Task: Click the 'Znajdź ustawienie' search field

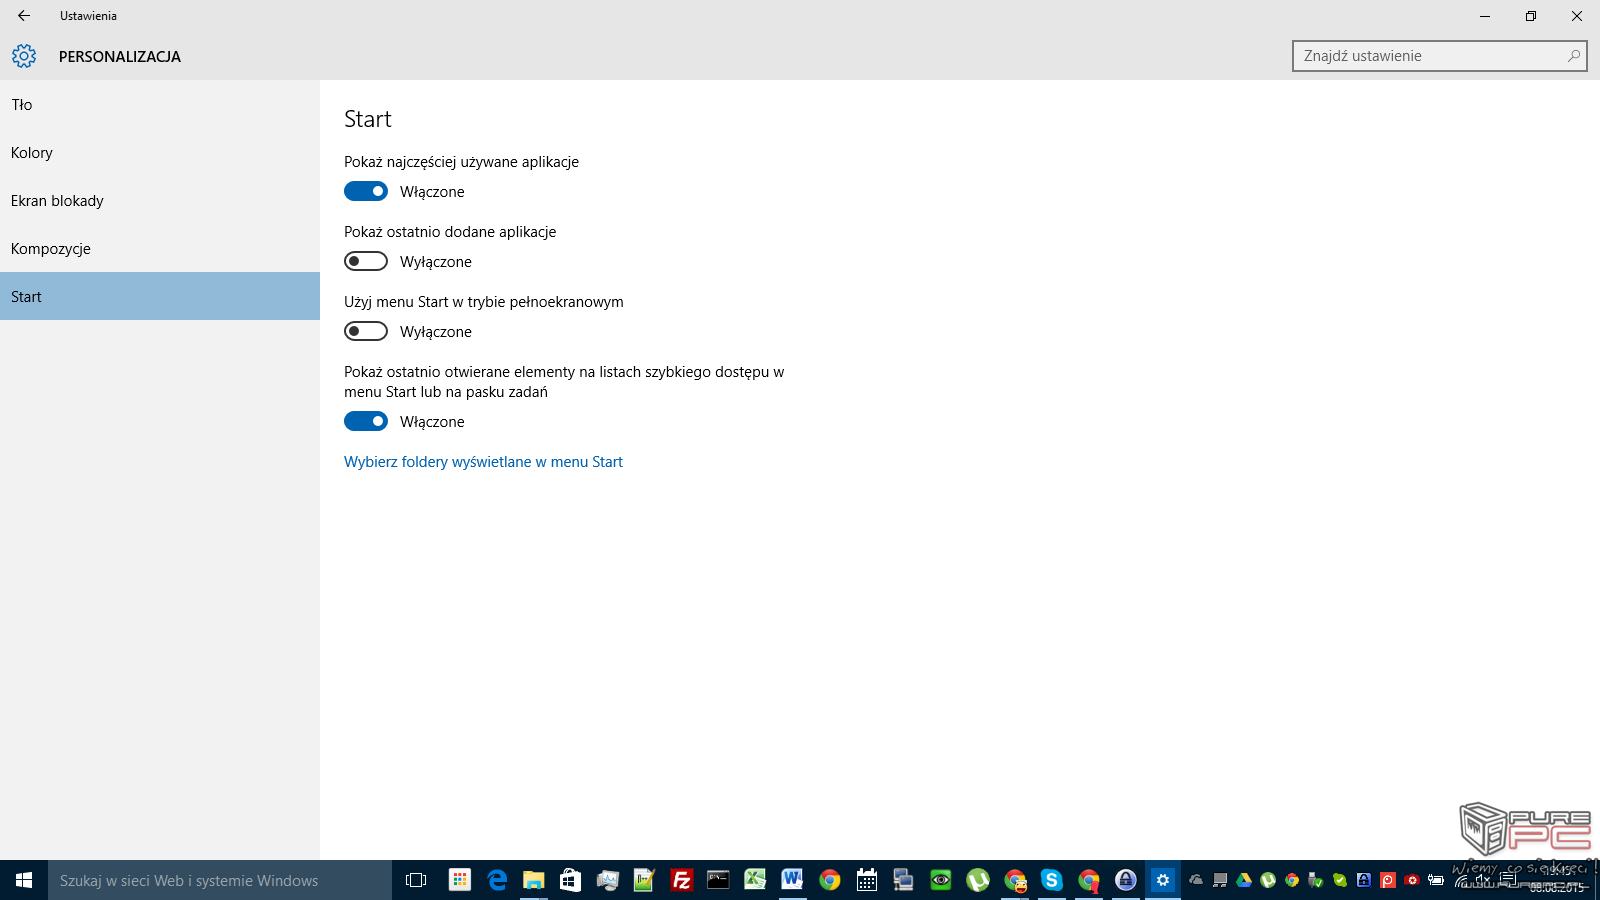Action: pyautogui.click(x=1430, y=56)
